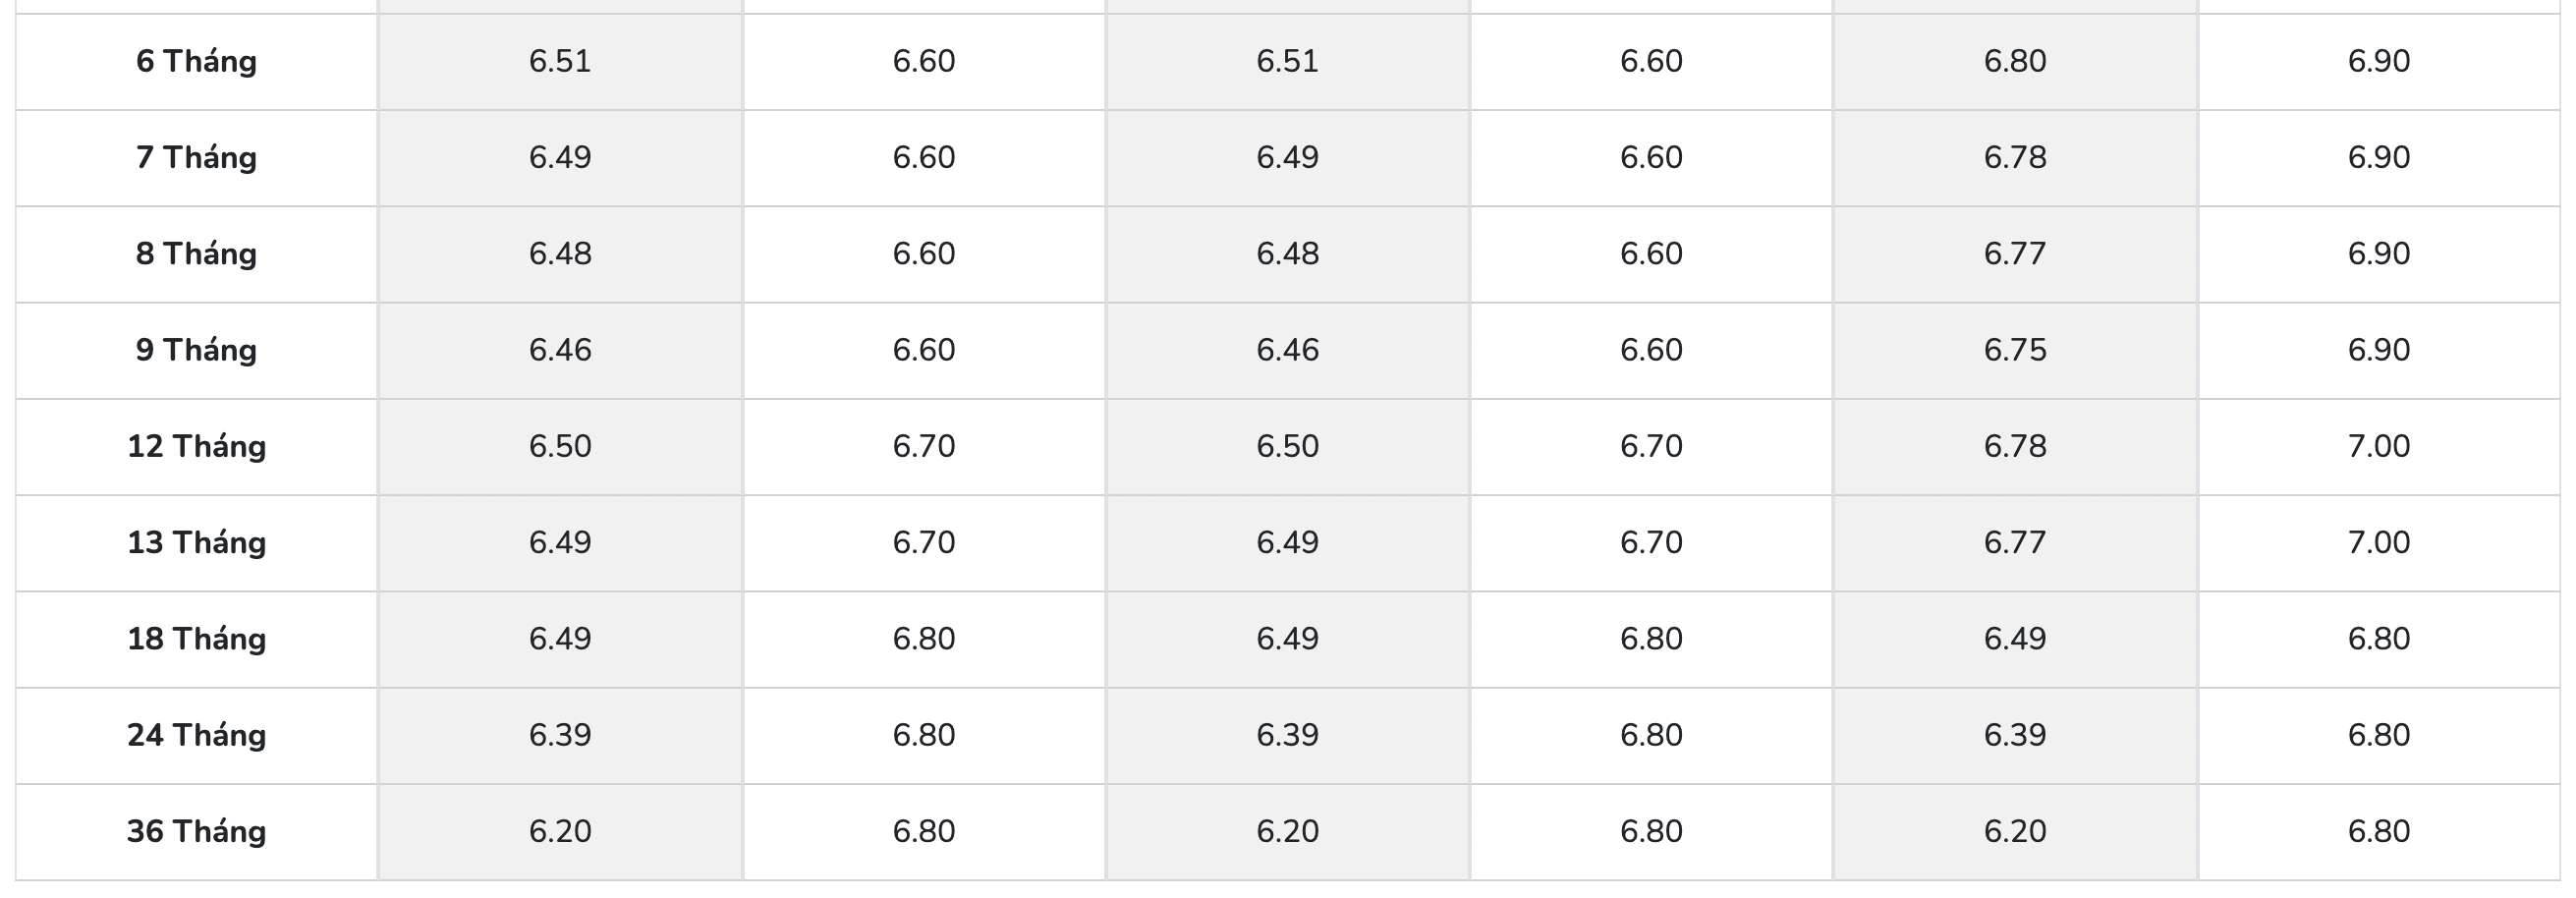The image size is (2576, 898).
Task: Select the 12 Tháng row label
Action: [x=196, y=446]
